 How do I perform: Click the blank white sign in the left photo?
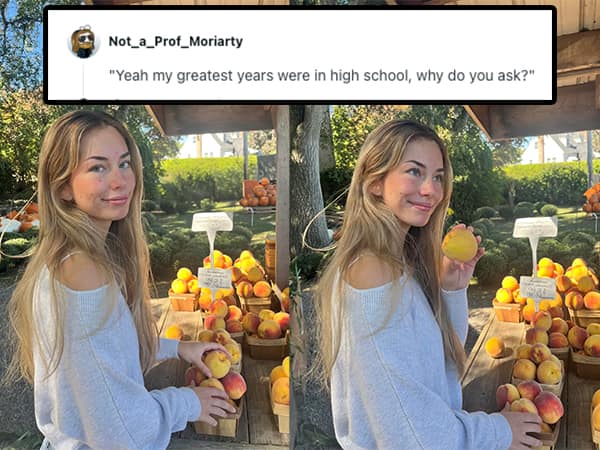212,222
